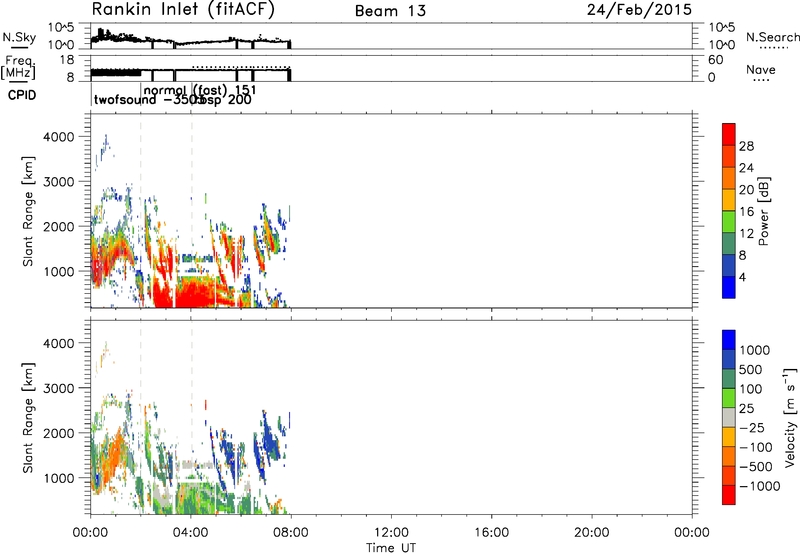Pick the dark green 100–500 velocity colorbar segment
Viewport: 800px width, 554px height.
click(729, 379)
